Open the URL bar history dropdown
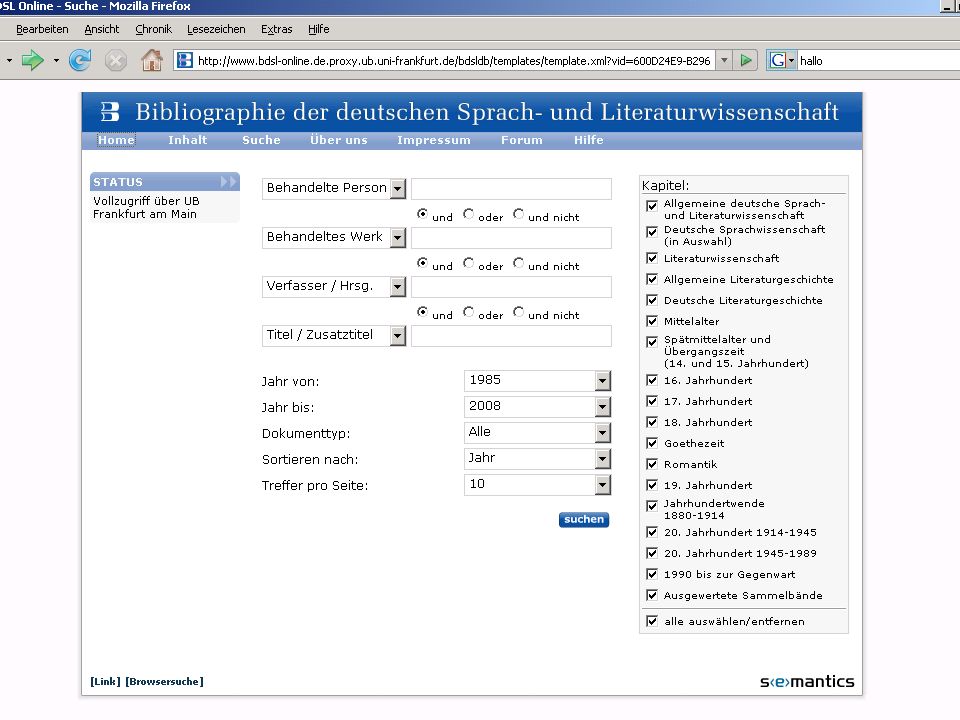 [x=724, y=61]
